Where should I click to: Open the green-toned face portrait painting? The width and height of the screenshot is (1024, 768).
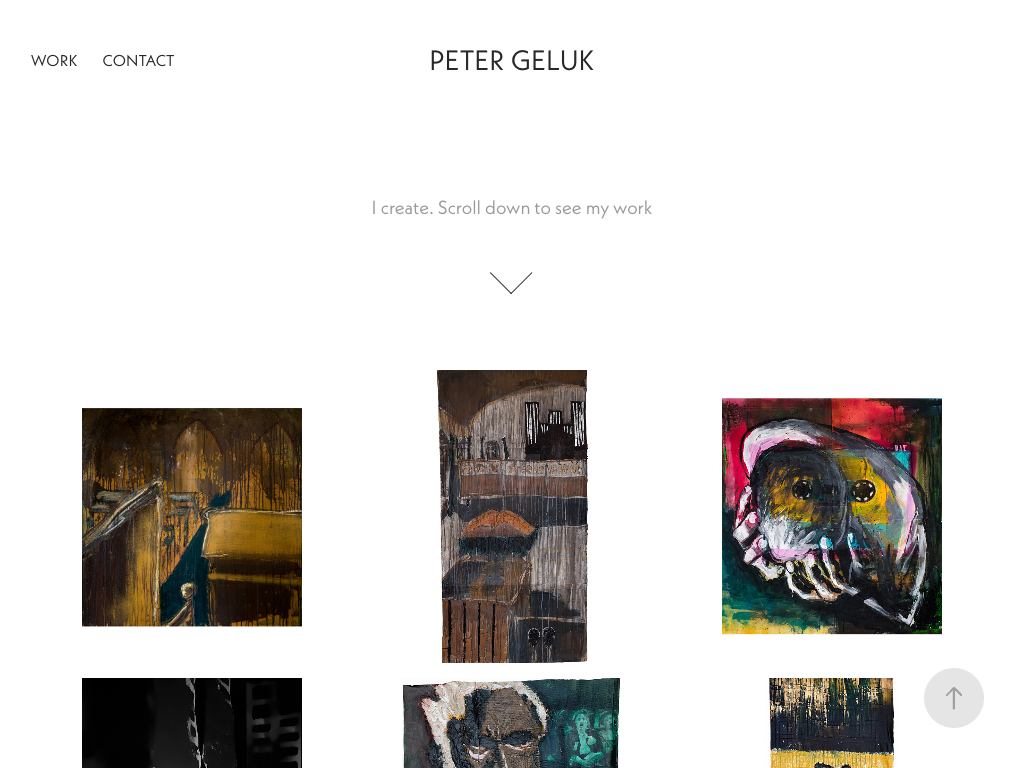[x=511, y=723]
